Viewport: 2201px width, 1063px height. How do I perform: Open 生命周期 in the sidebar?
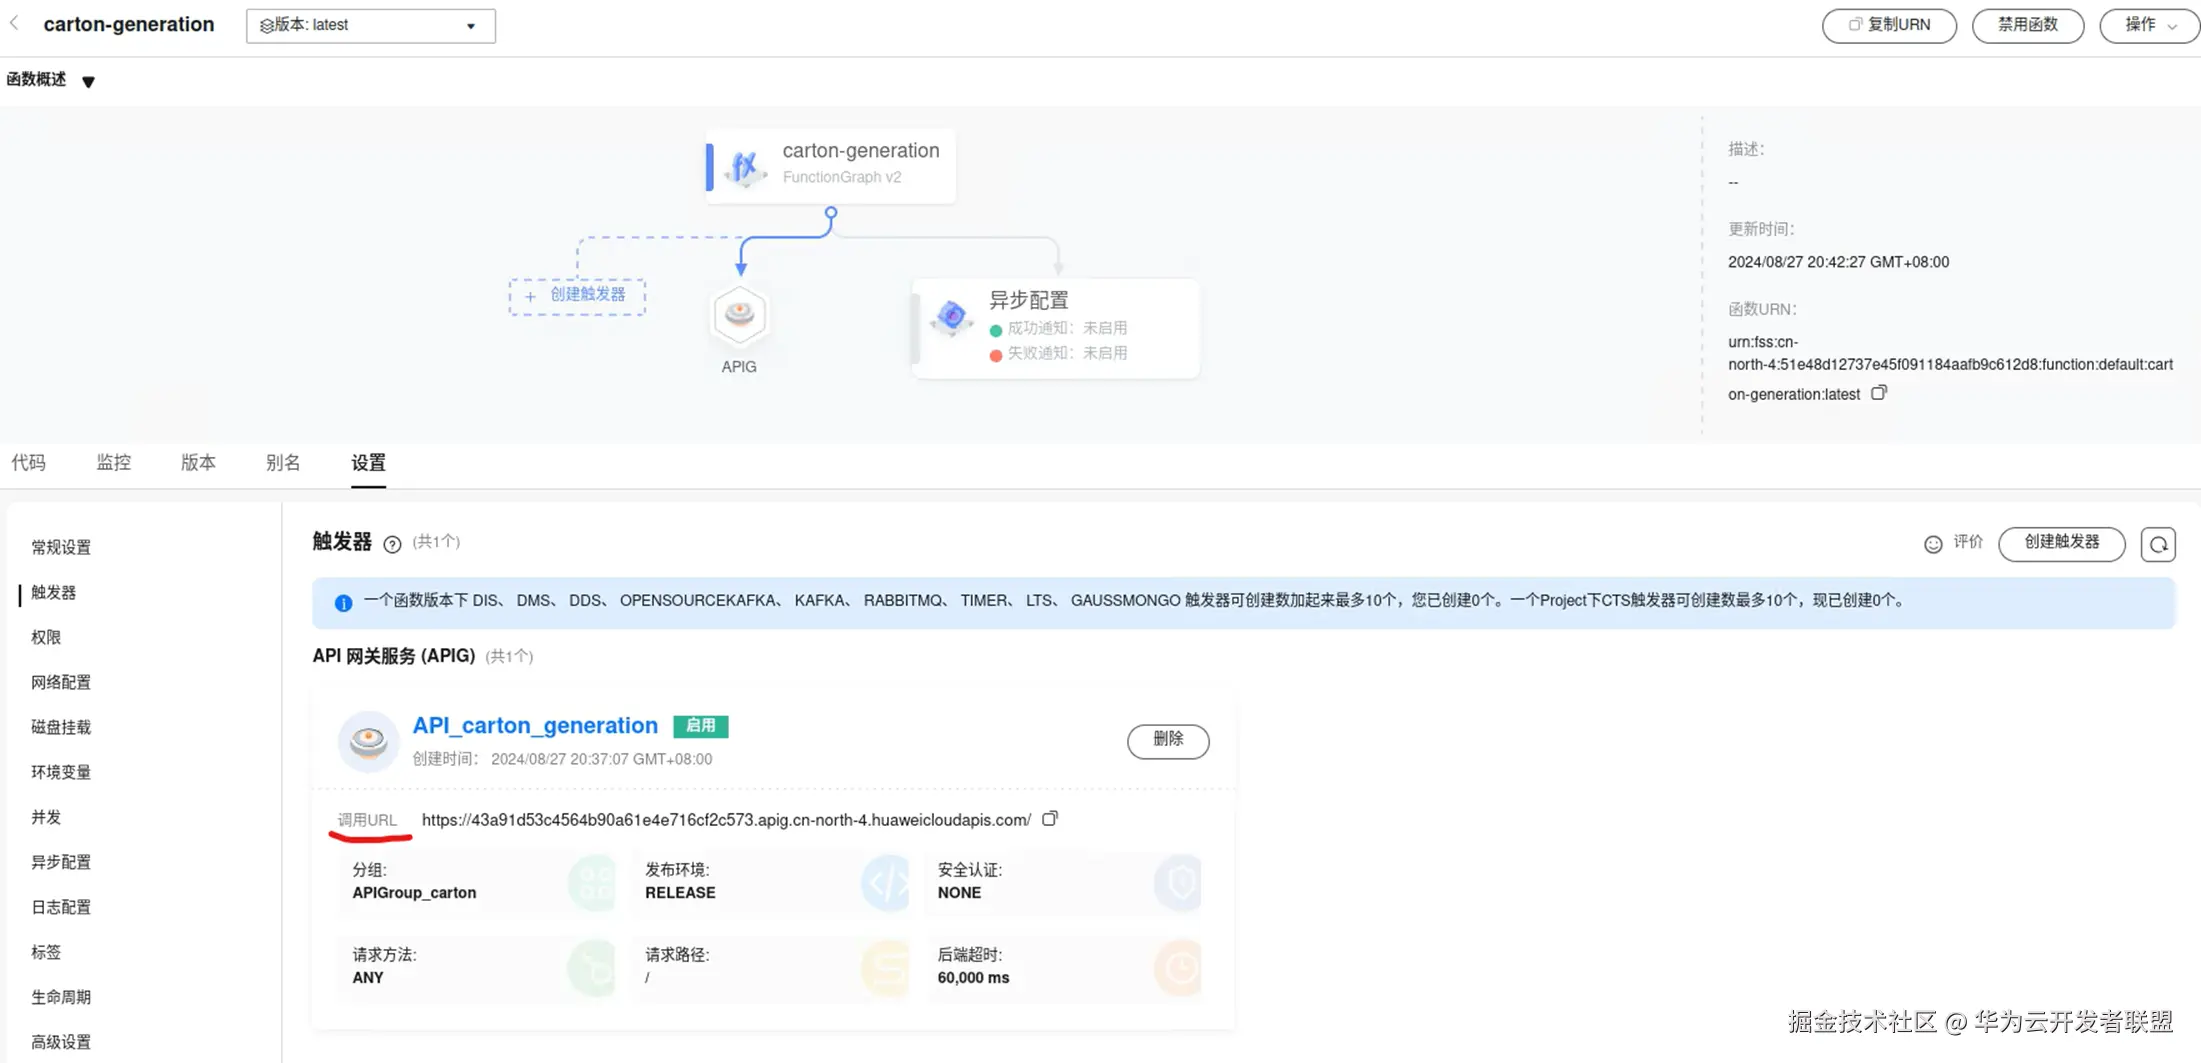point(61,997)
